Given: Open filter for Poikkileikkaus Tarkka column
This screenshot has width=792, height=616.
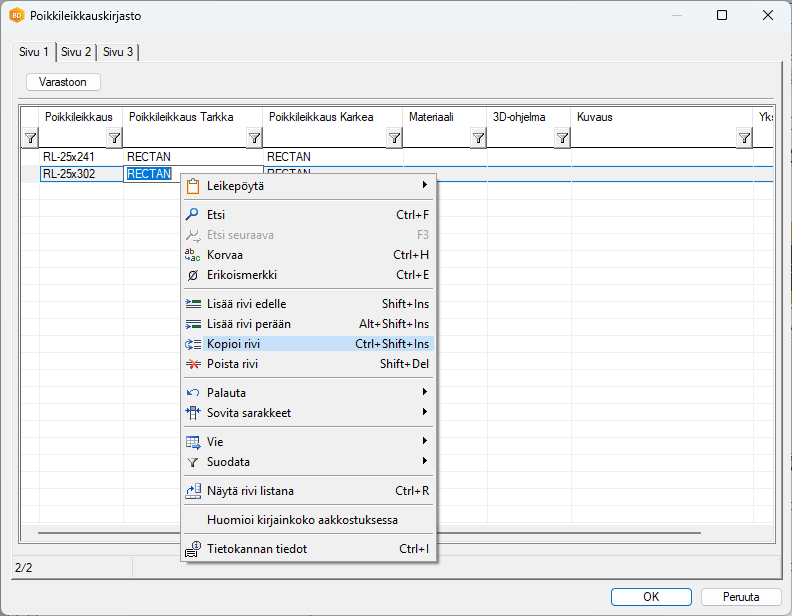Looking at the screenshot, I should [x=254, y=138].
